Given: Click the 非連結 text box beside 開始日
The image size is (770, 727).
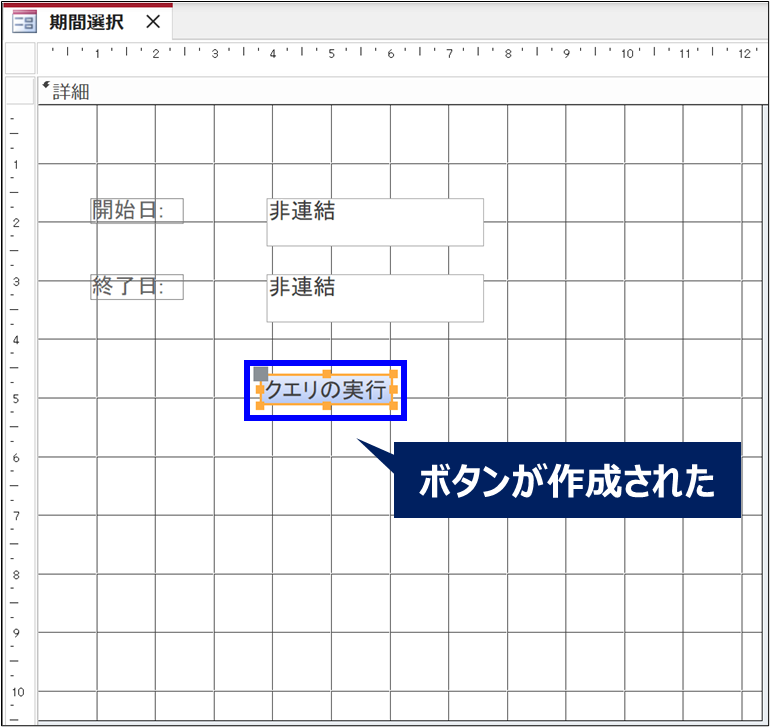Looking at the screenshot, I should (375, 222).
